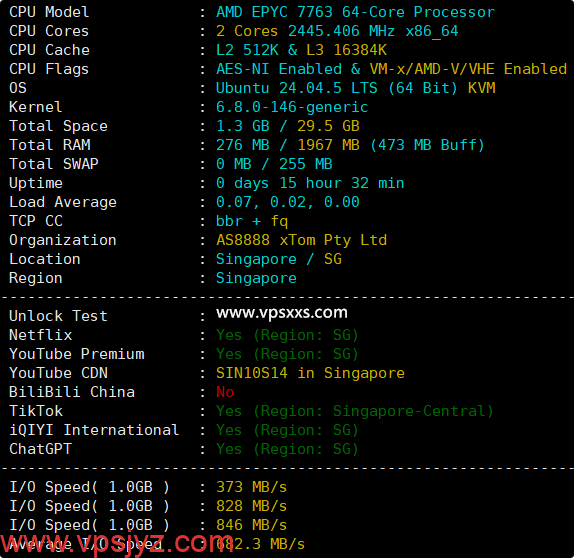Select the load average '0.07, 0.02, 0.00'
This screenshot has width=574, height=558.
pos(288,202)
